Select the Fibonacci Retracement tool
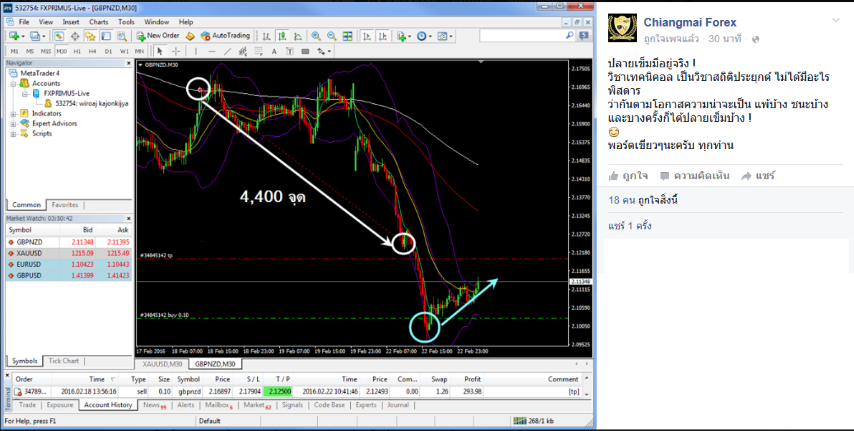 258,51
